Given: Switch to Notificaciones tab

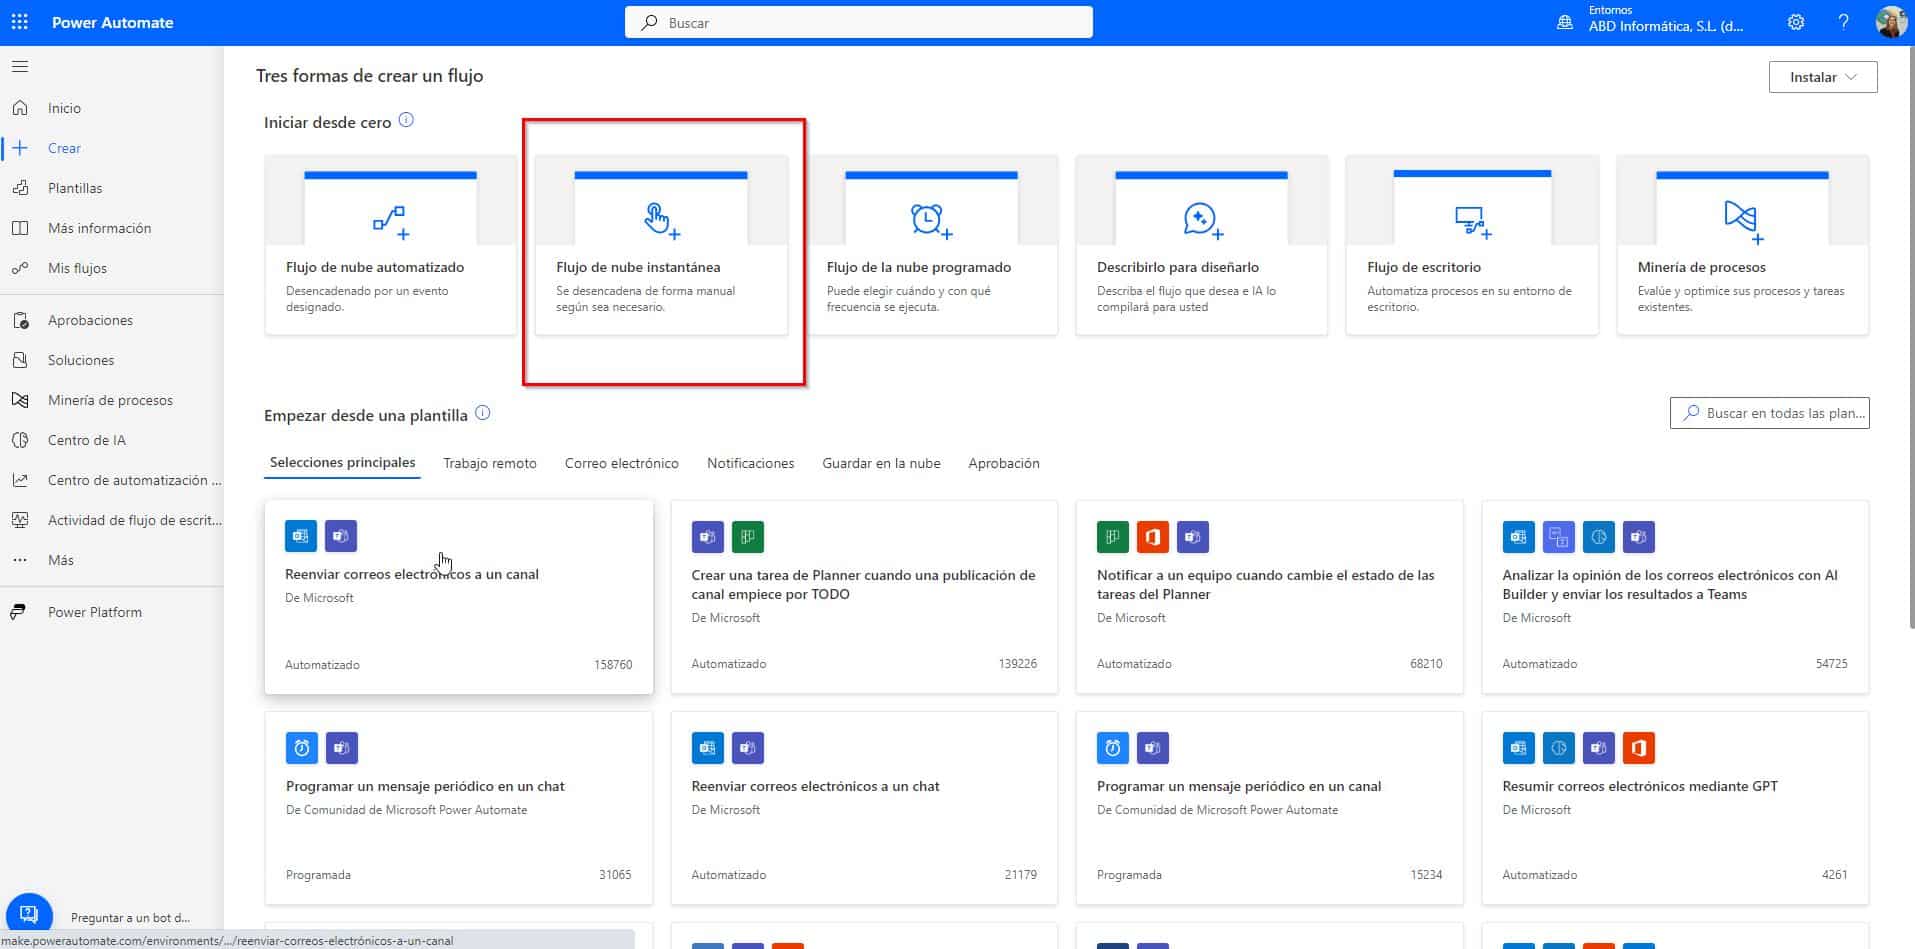Looking at the screenshot, I should pos(750,463).
